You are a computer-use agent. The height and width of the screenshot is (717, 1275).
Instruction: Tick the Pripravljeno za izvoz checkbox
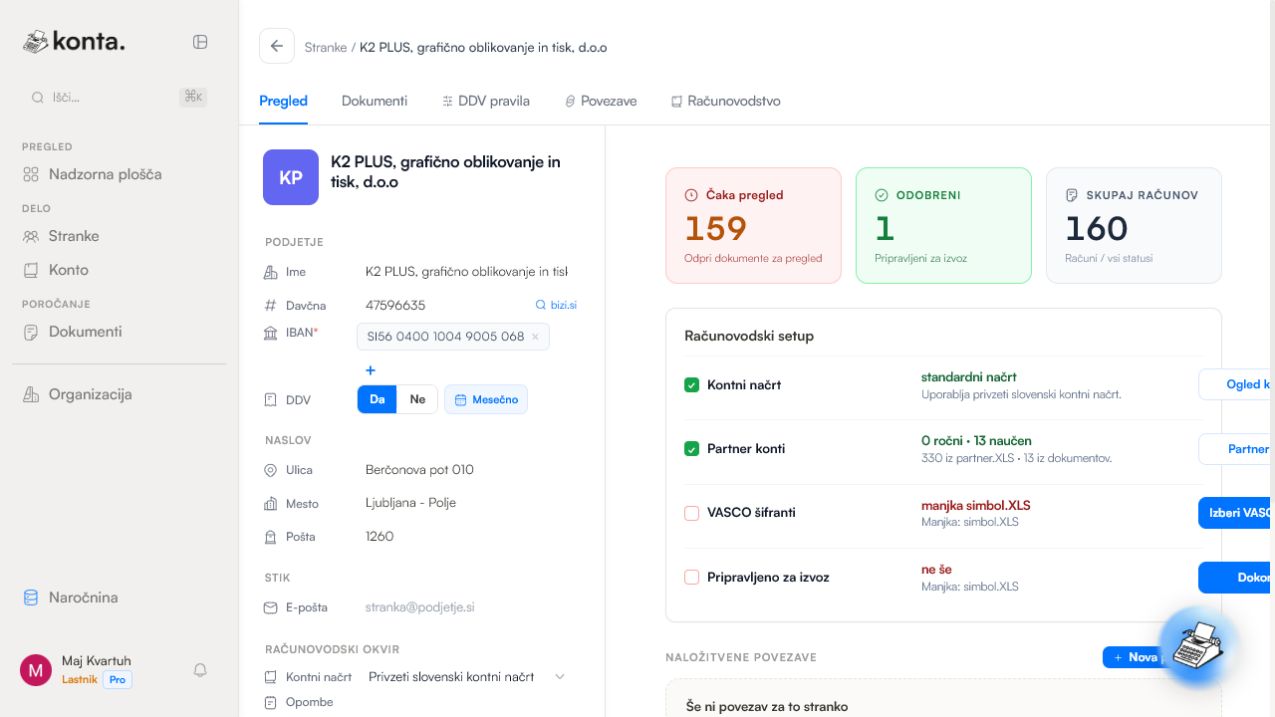(691, 577)
